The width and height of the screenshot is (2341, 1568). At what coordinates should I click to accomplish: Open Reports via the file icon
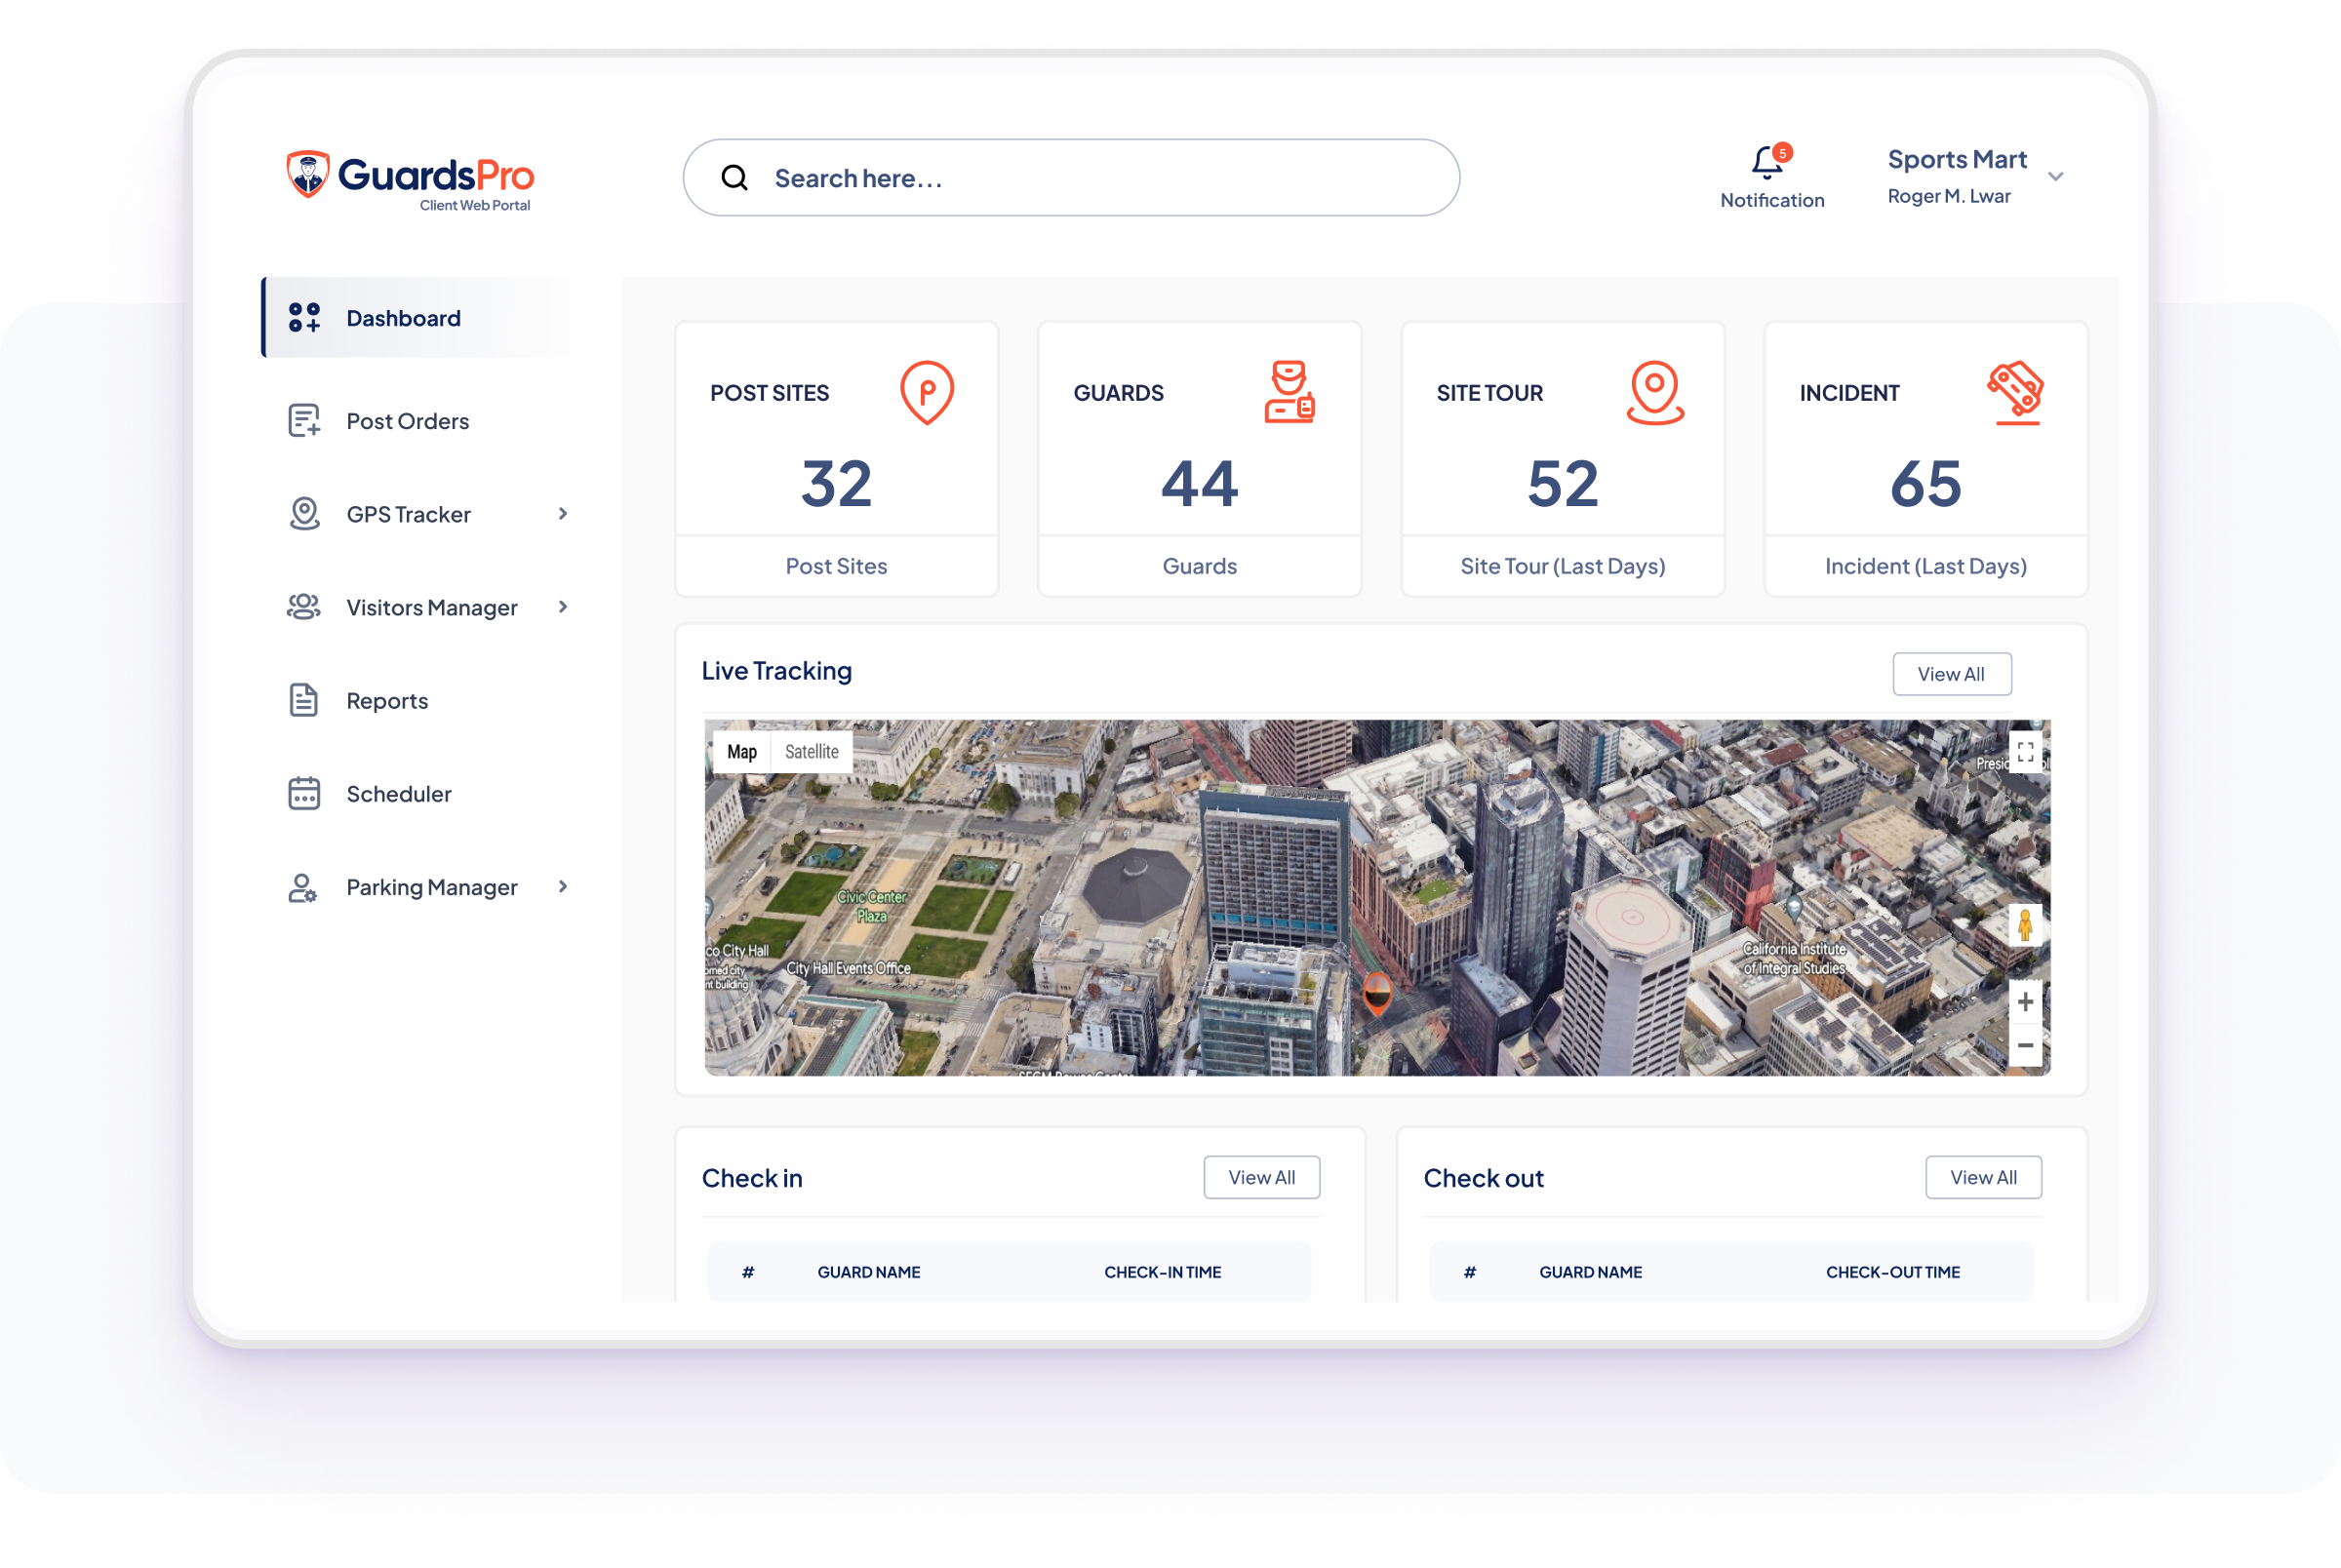coord(303,700)
